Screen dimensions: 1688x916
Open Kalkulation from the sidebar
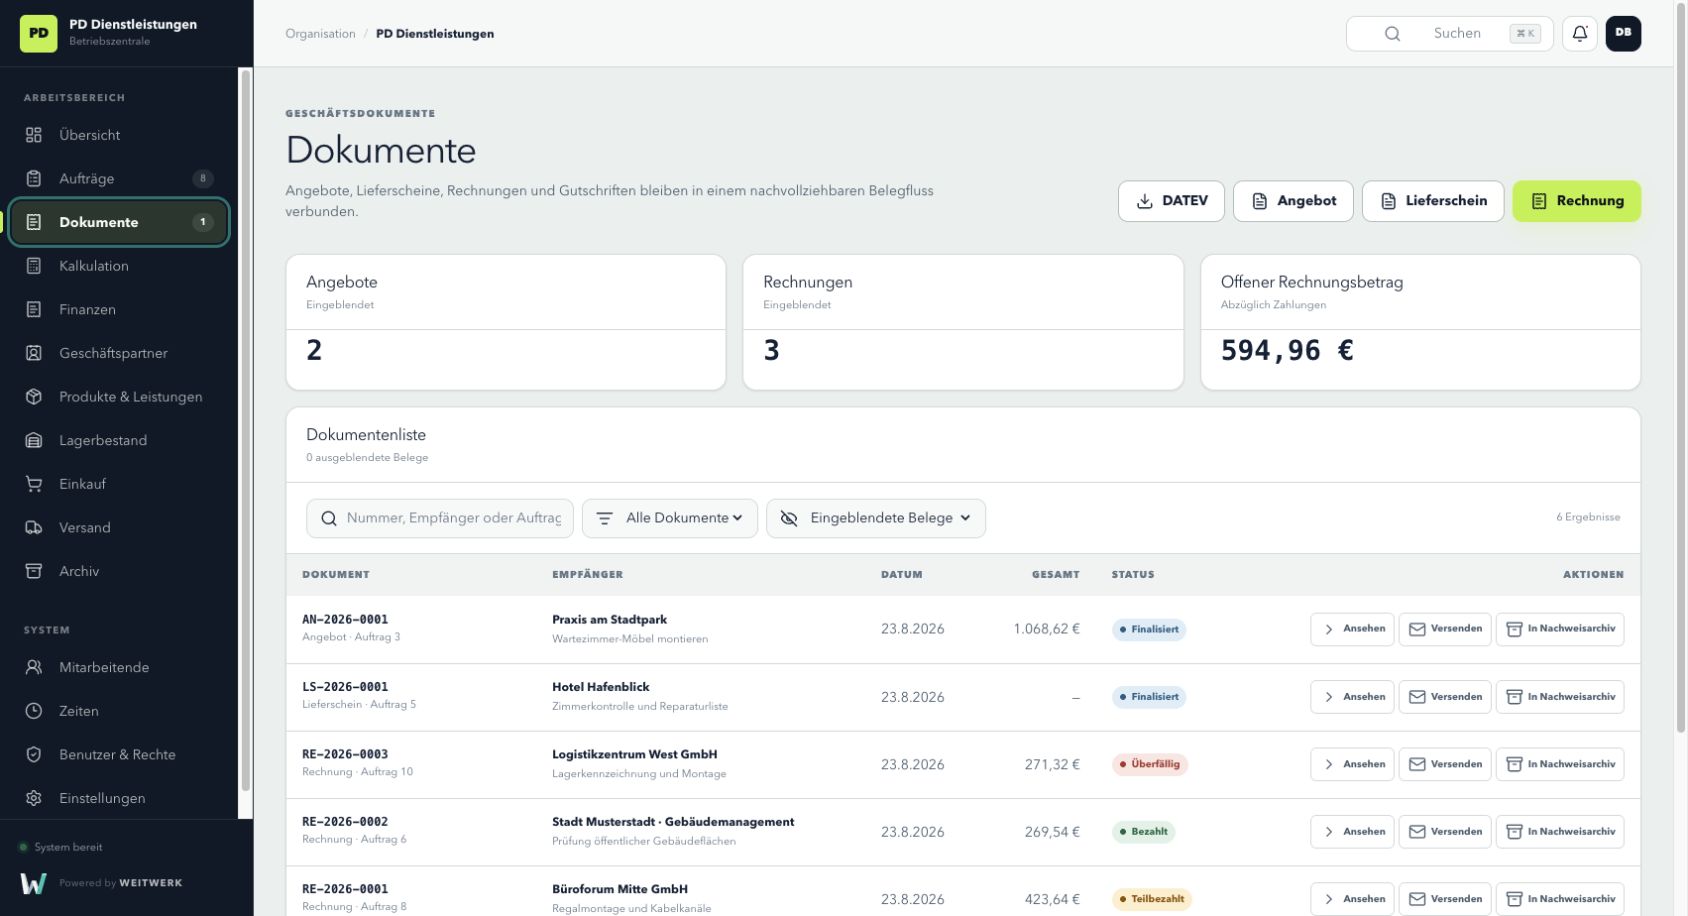(118, 266)
